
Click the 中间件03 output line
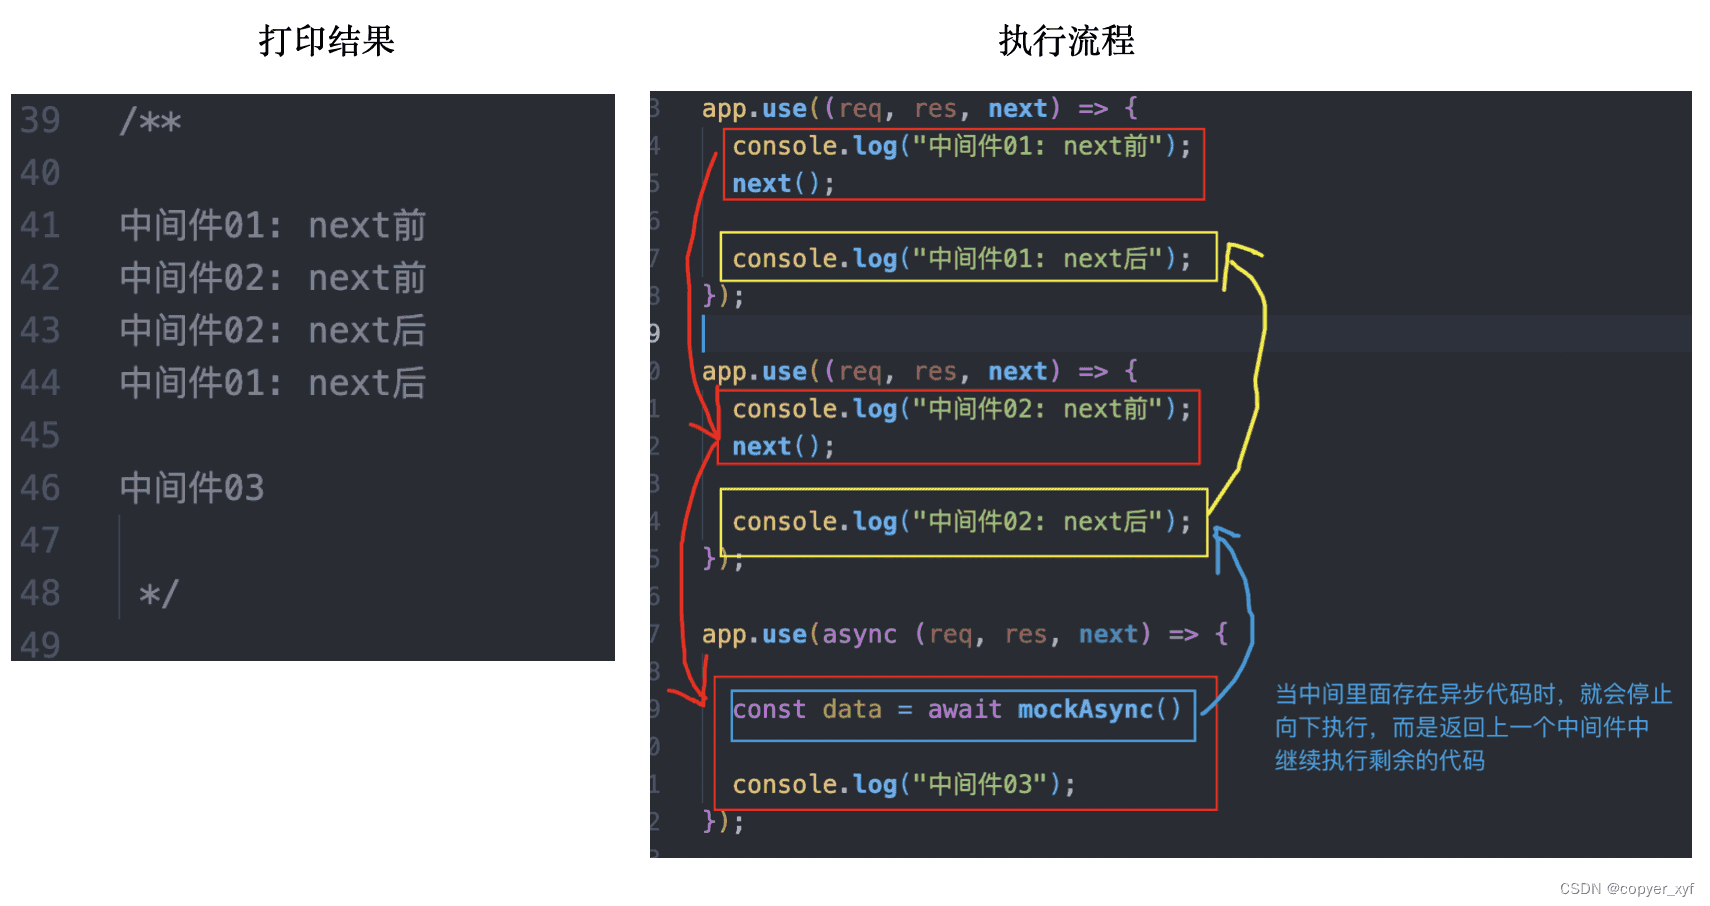click(192, 488)
